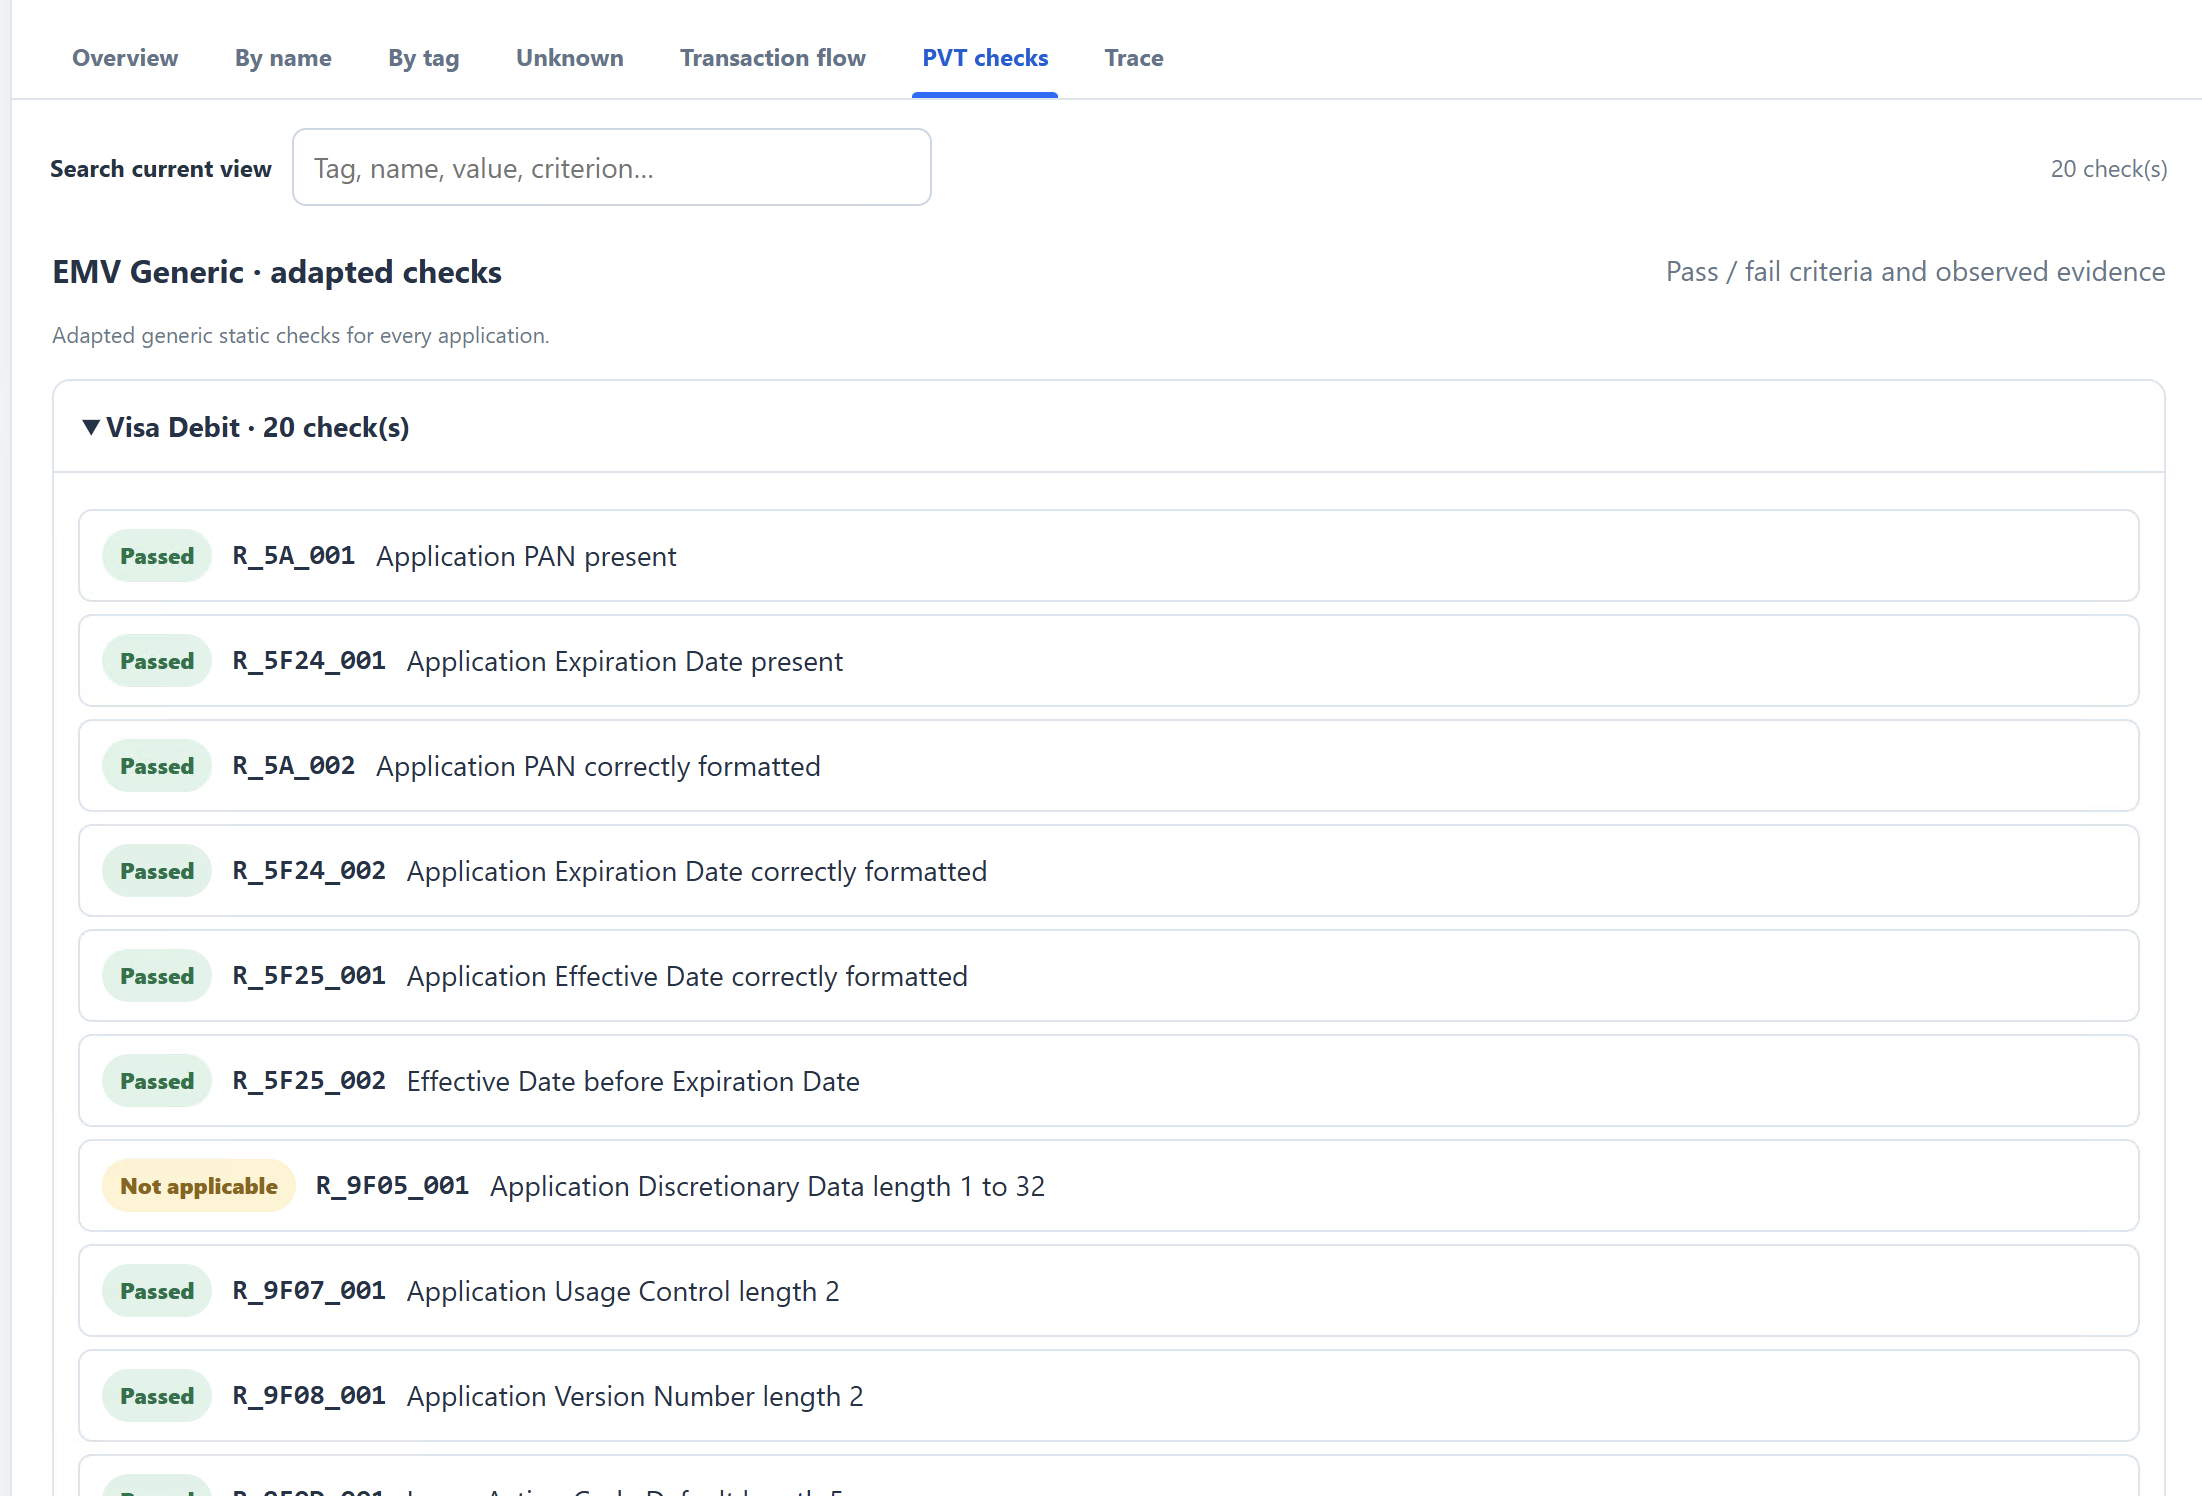Open the Overview tab
The image size is (2202, 1496).
tap(125, 58)
